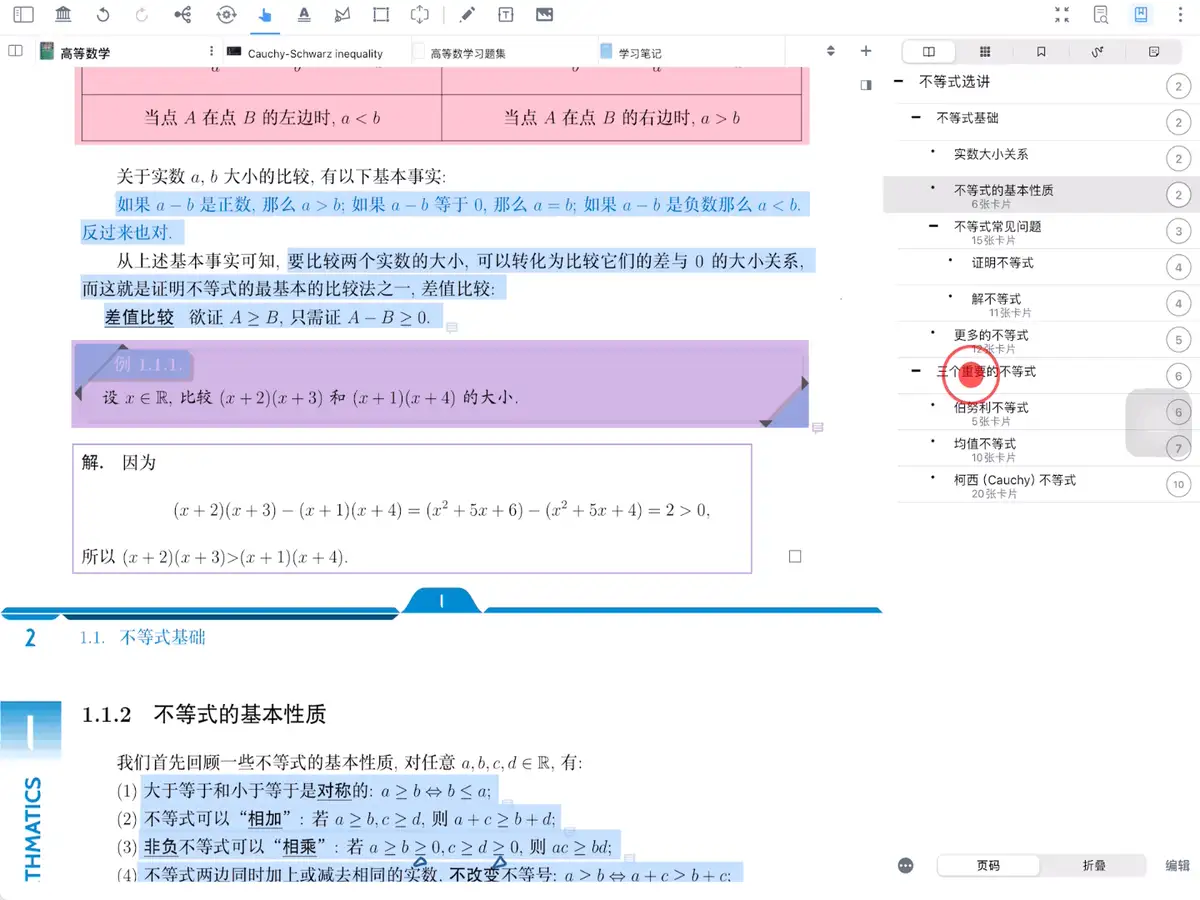Jump to page 7 badge for 均值不等式
This screenshot has width=1200, height=900.
[x=1179, y=448]
